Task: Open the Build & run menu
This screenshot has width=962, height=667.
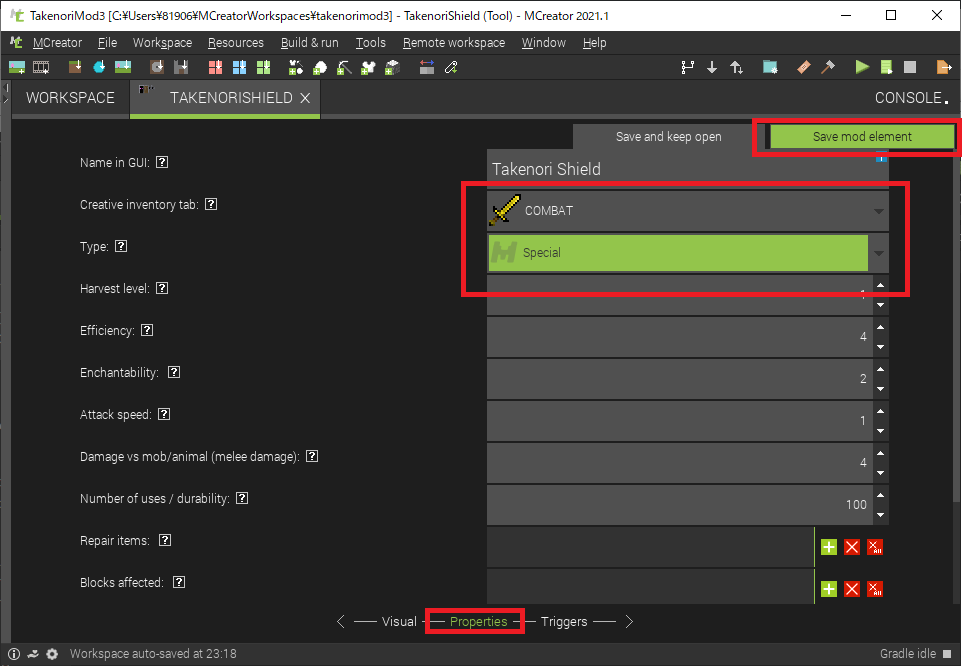Action: pos(309,43)
